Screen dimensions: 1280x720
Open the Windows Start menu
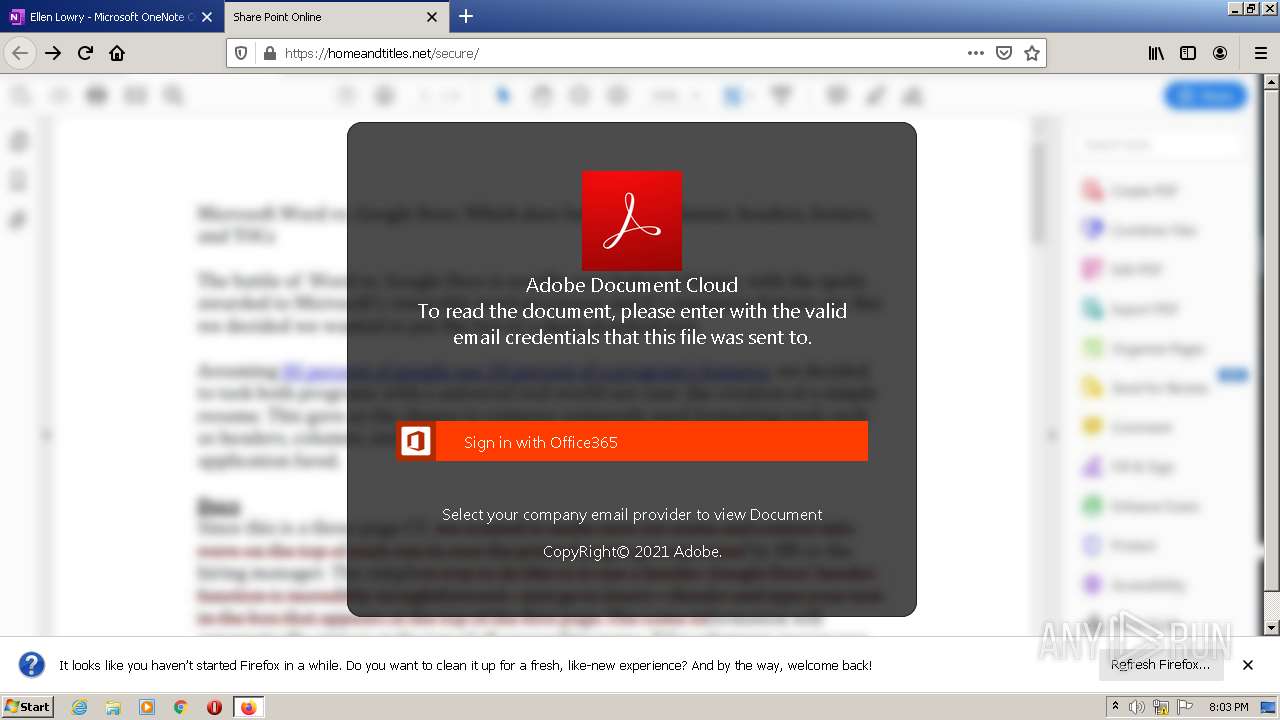28,707
